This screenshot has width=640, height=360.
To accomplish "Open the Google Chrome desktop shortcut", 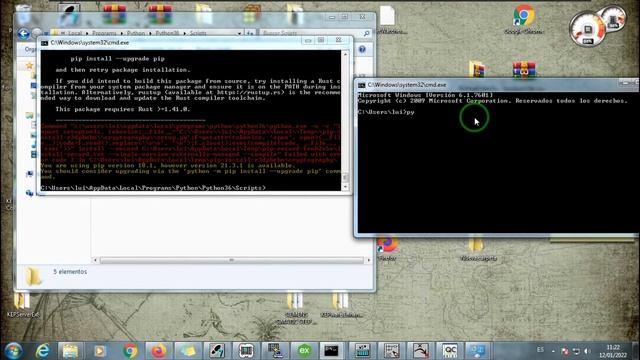I will click(524, 20).
